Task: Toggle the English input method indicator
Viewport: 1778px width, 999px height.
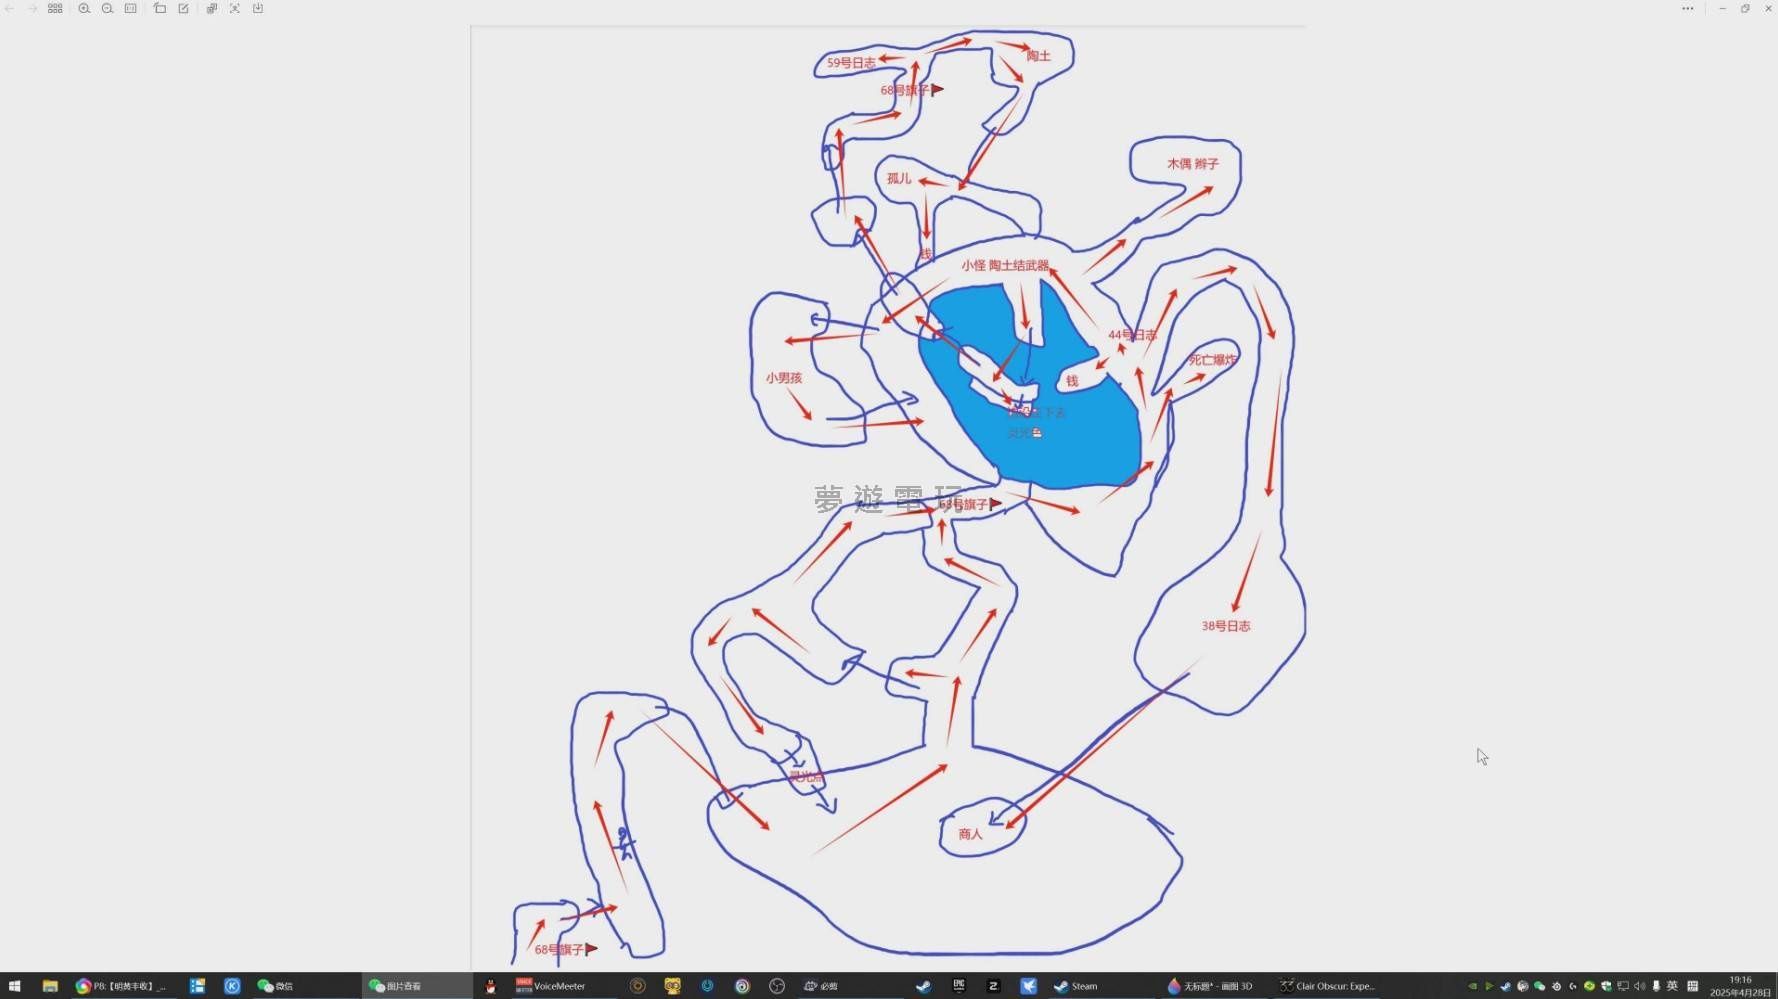Action: pyautogui.click(x=1672, y=986)
